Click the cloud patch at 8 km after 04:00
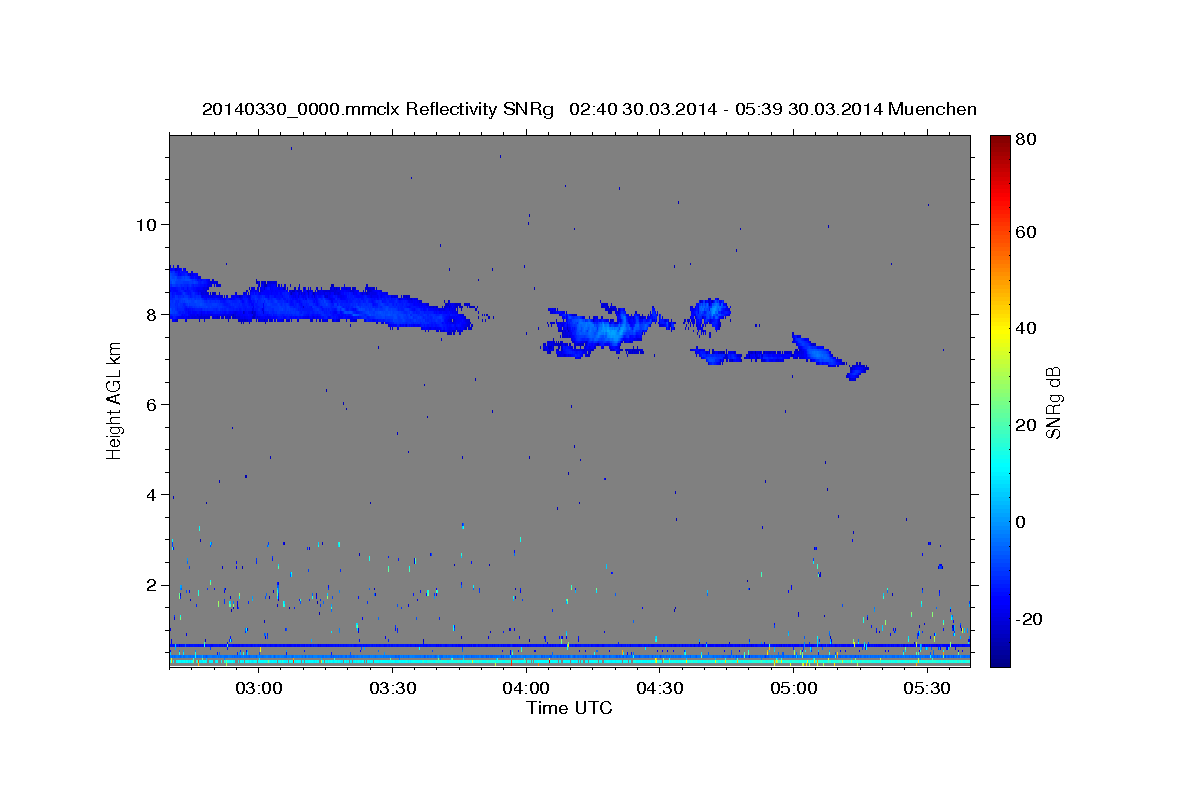The width and height of the screenshot is (1200, 800). (x=608, y=328)
